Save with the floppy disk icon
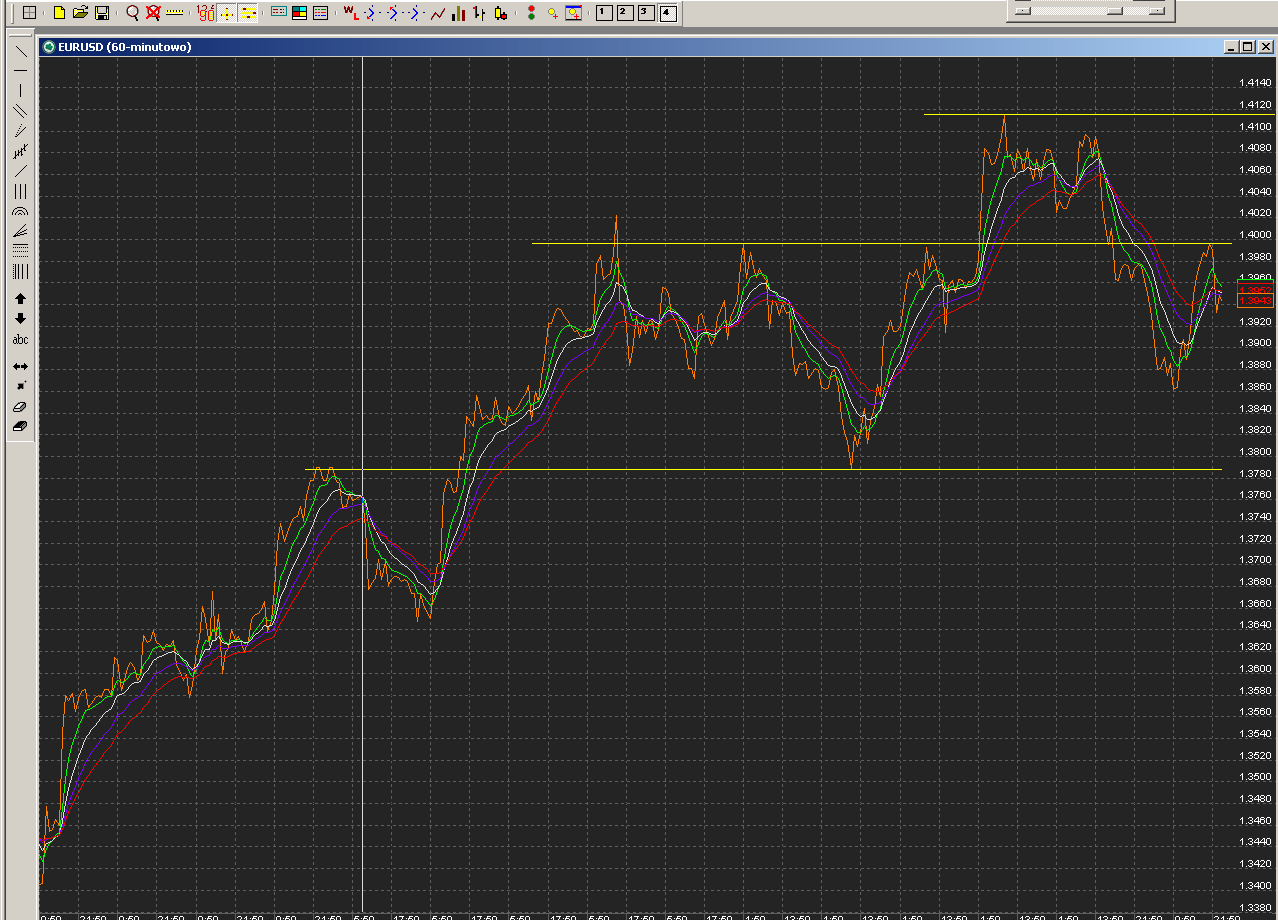The height and width of the screenshot is (920, 1278). click(x=102, y=13)
